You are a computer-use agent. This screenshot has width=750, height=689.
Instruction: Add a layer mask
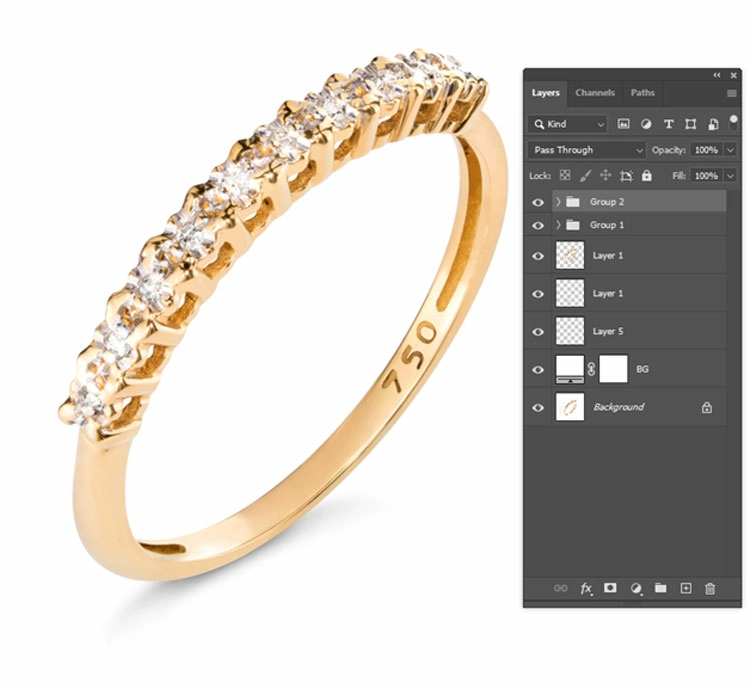click(x=610, y=588)
